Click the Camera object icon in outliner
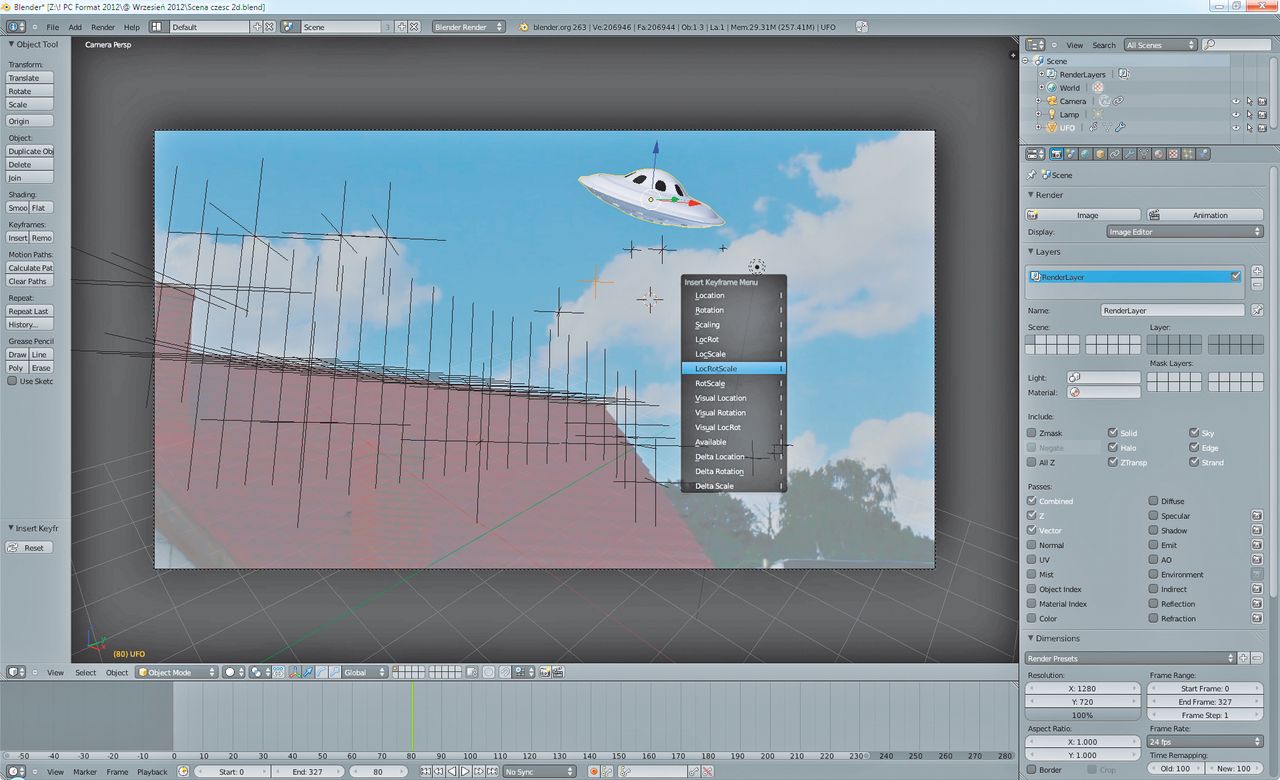This screenshot has height=780, width=1280. pos(1052,101)
